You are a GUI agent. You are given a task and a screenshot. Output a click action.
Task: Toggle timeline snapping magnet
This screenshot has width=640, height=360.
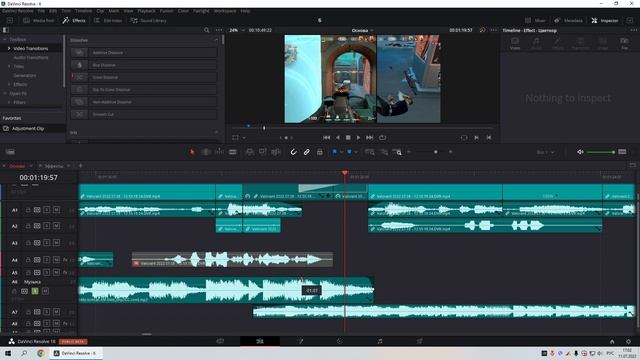[293, 152]
